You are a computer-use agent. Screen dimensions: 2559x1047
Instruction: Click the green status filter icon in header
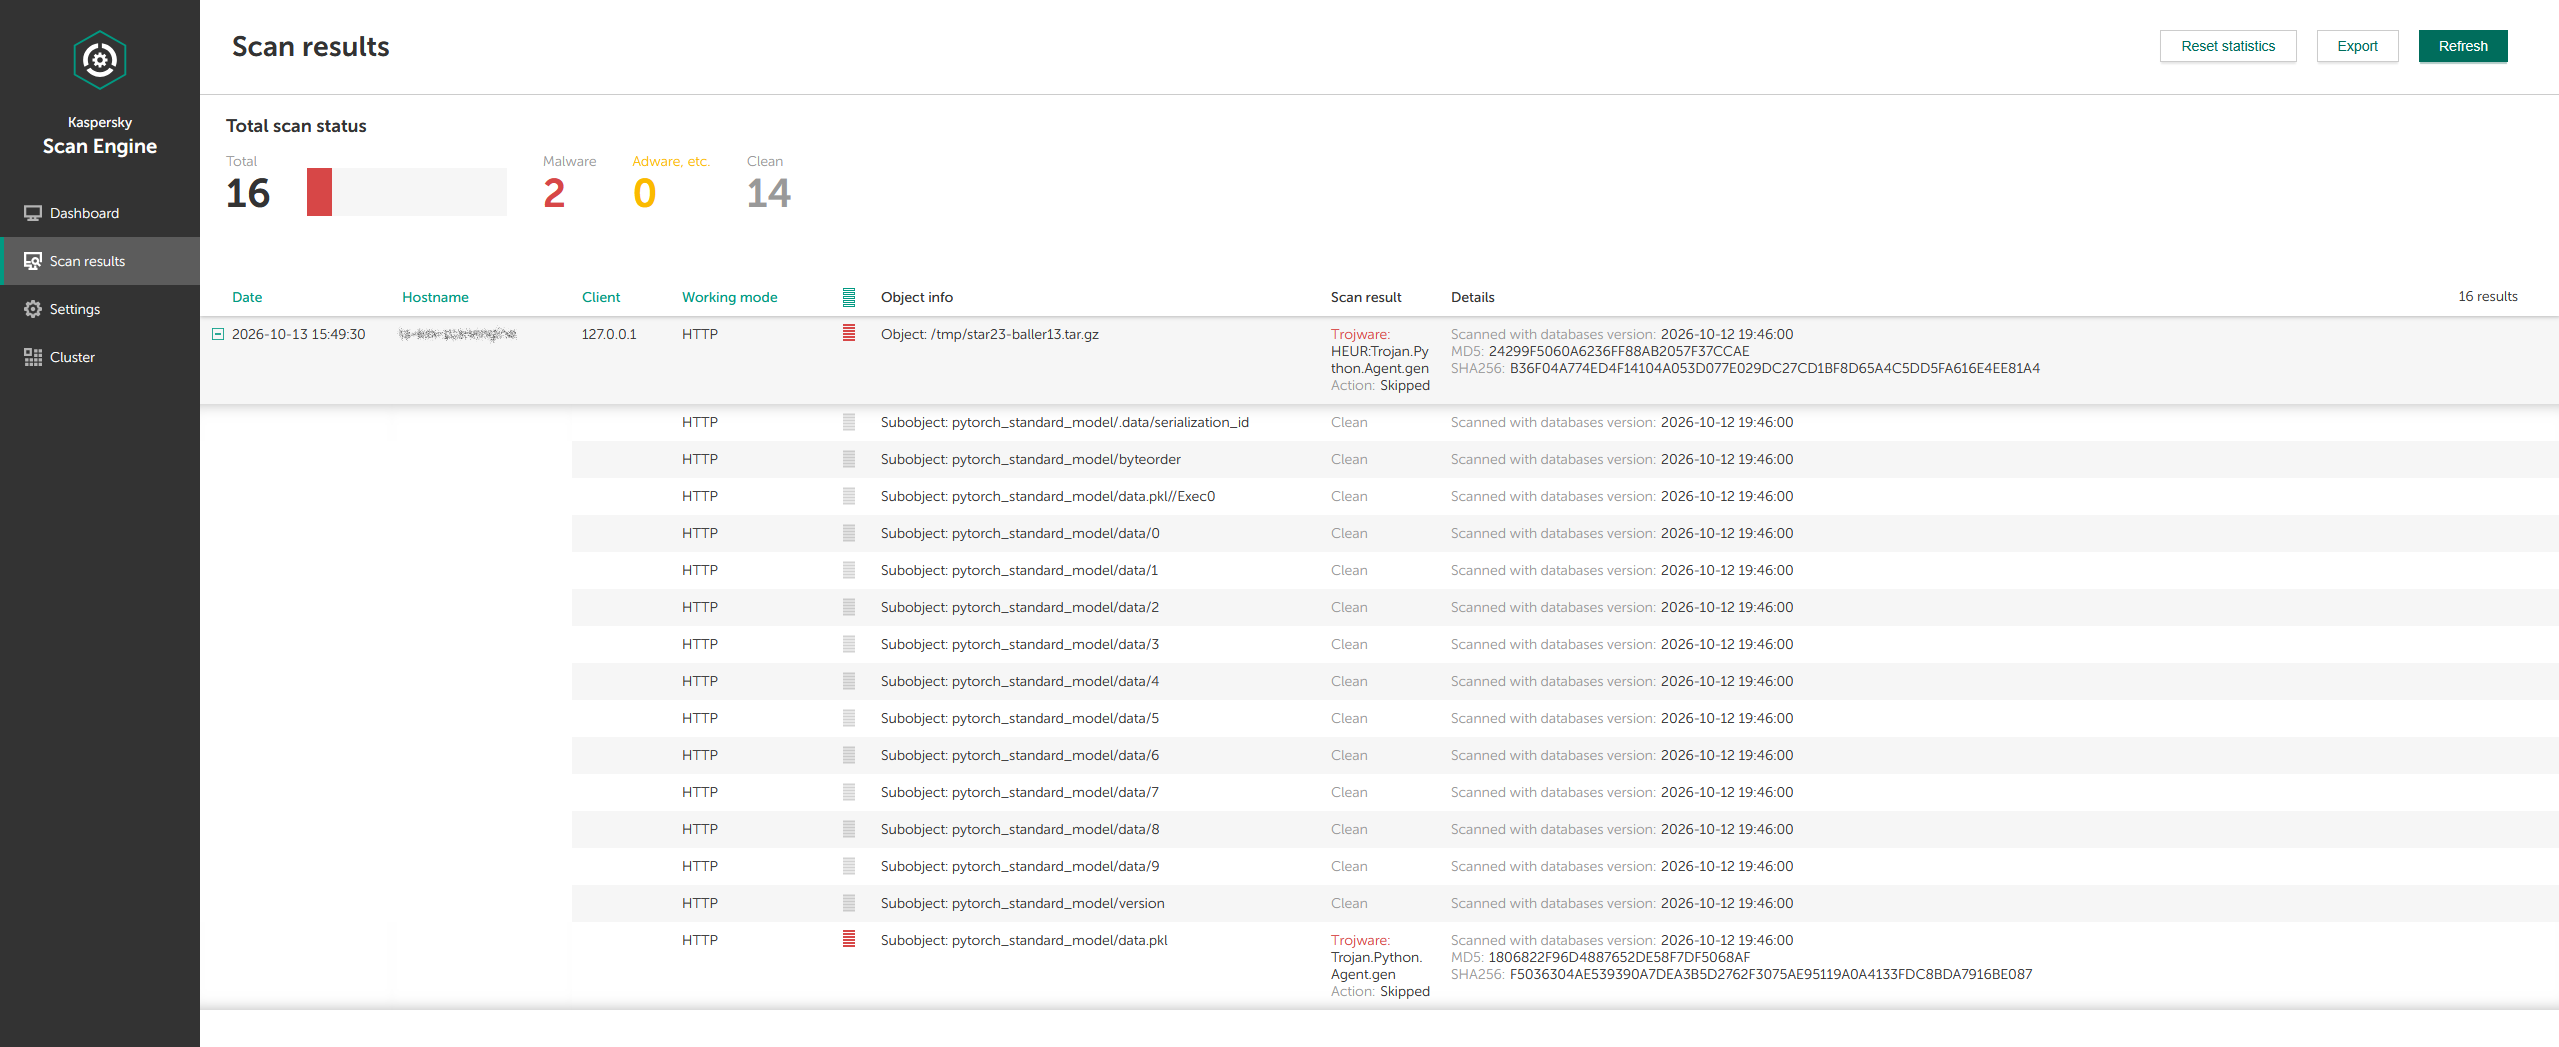pos(849,297)
